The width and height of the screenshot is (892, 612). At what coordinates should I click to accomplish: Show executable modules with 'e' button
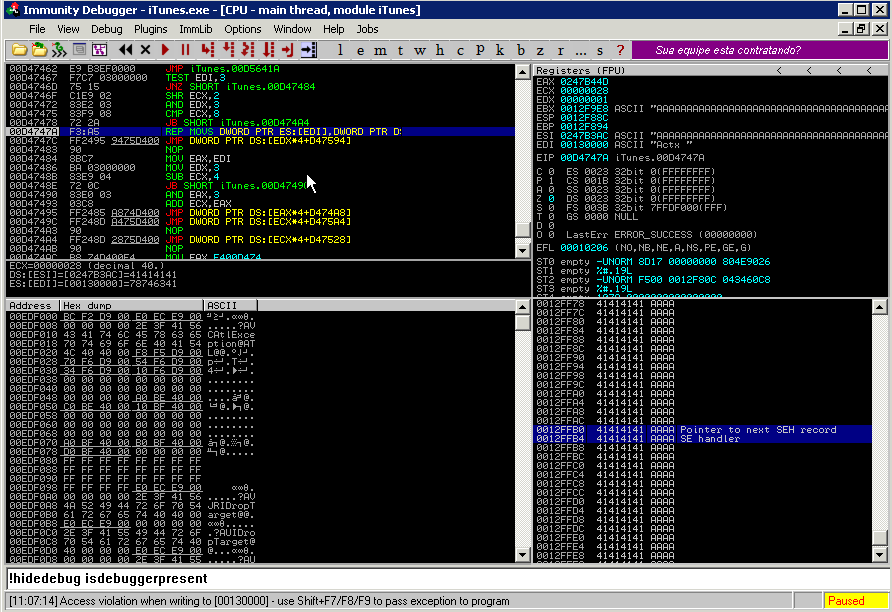tap(360, 50)
